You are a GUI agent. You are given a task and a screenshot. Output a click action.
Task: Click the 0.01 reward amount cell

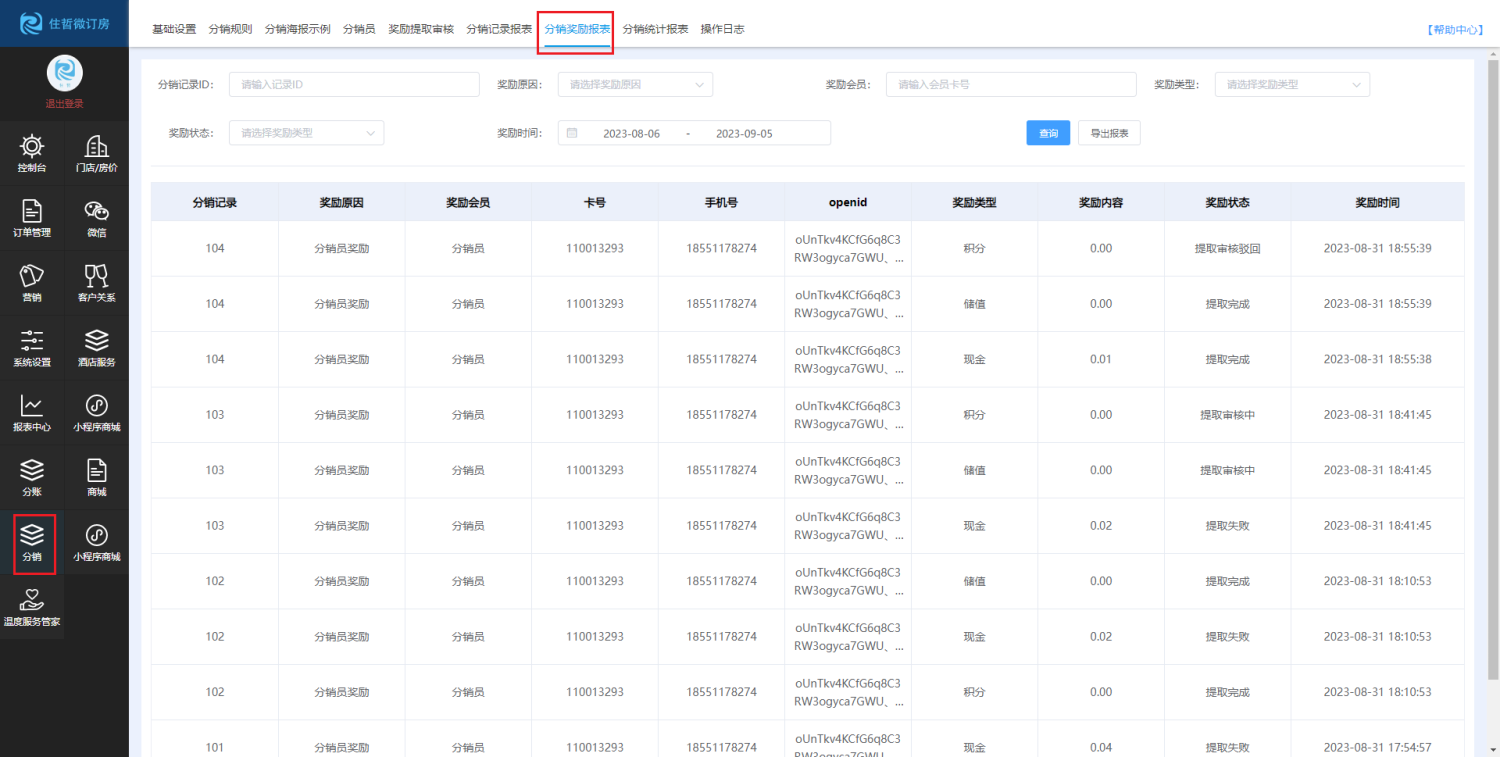click(x=1101, y=359)
